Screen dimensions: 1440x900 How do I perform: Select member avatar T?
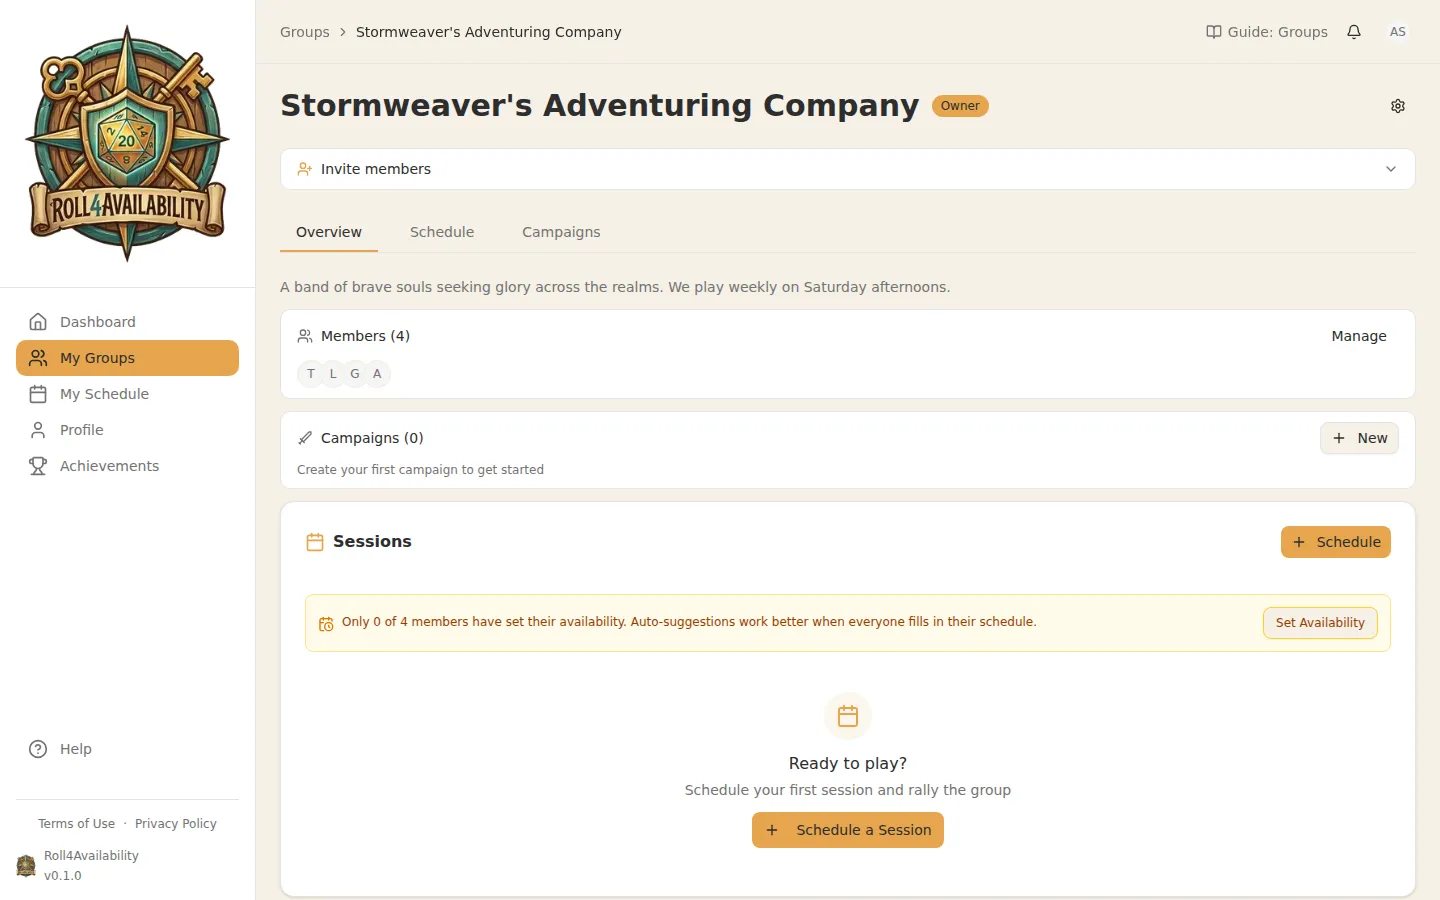point(311,374)
